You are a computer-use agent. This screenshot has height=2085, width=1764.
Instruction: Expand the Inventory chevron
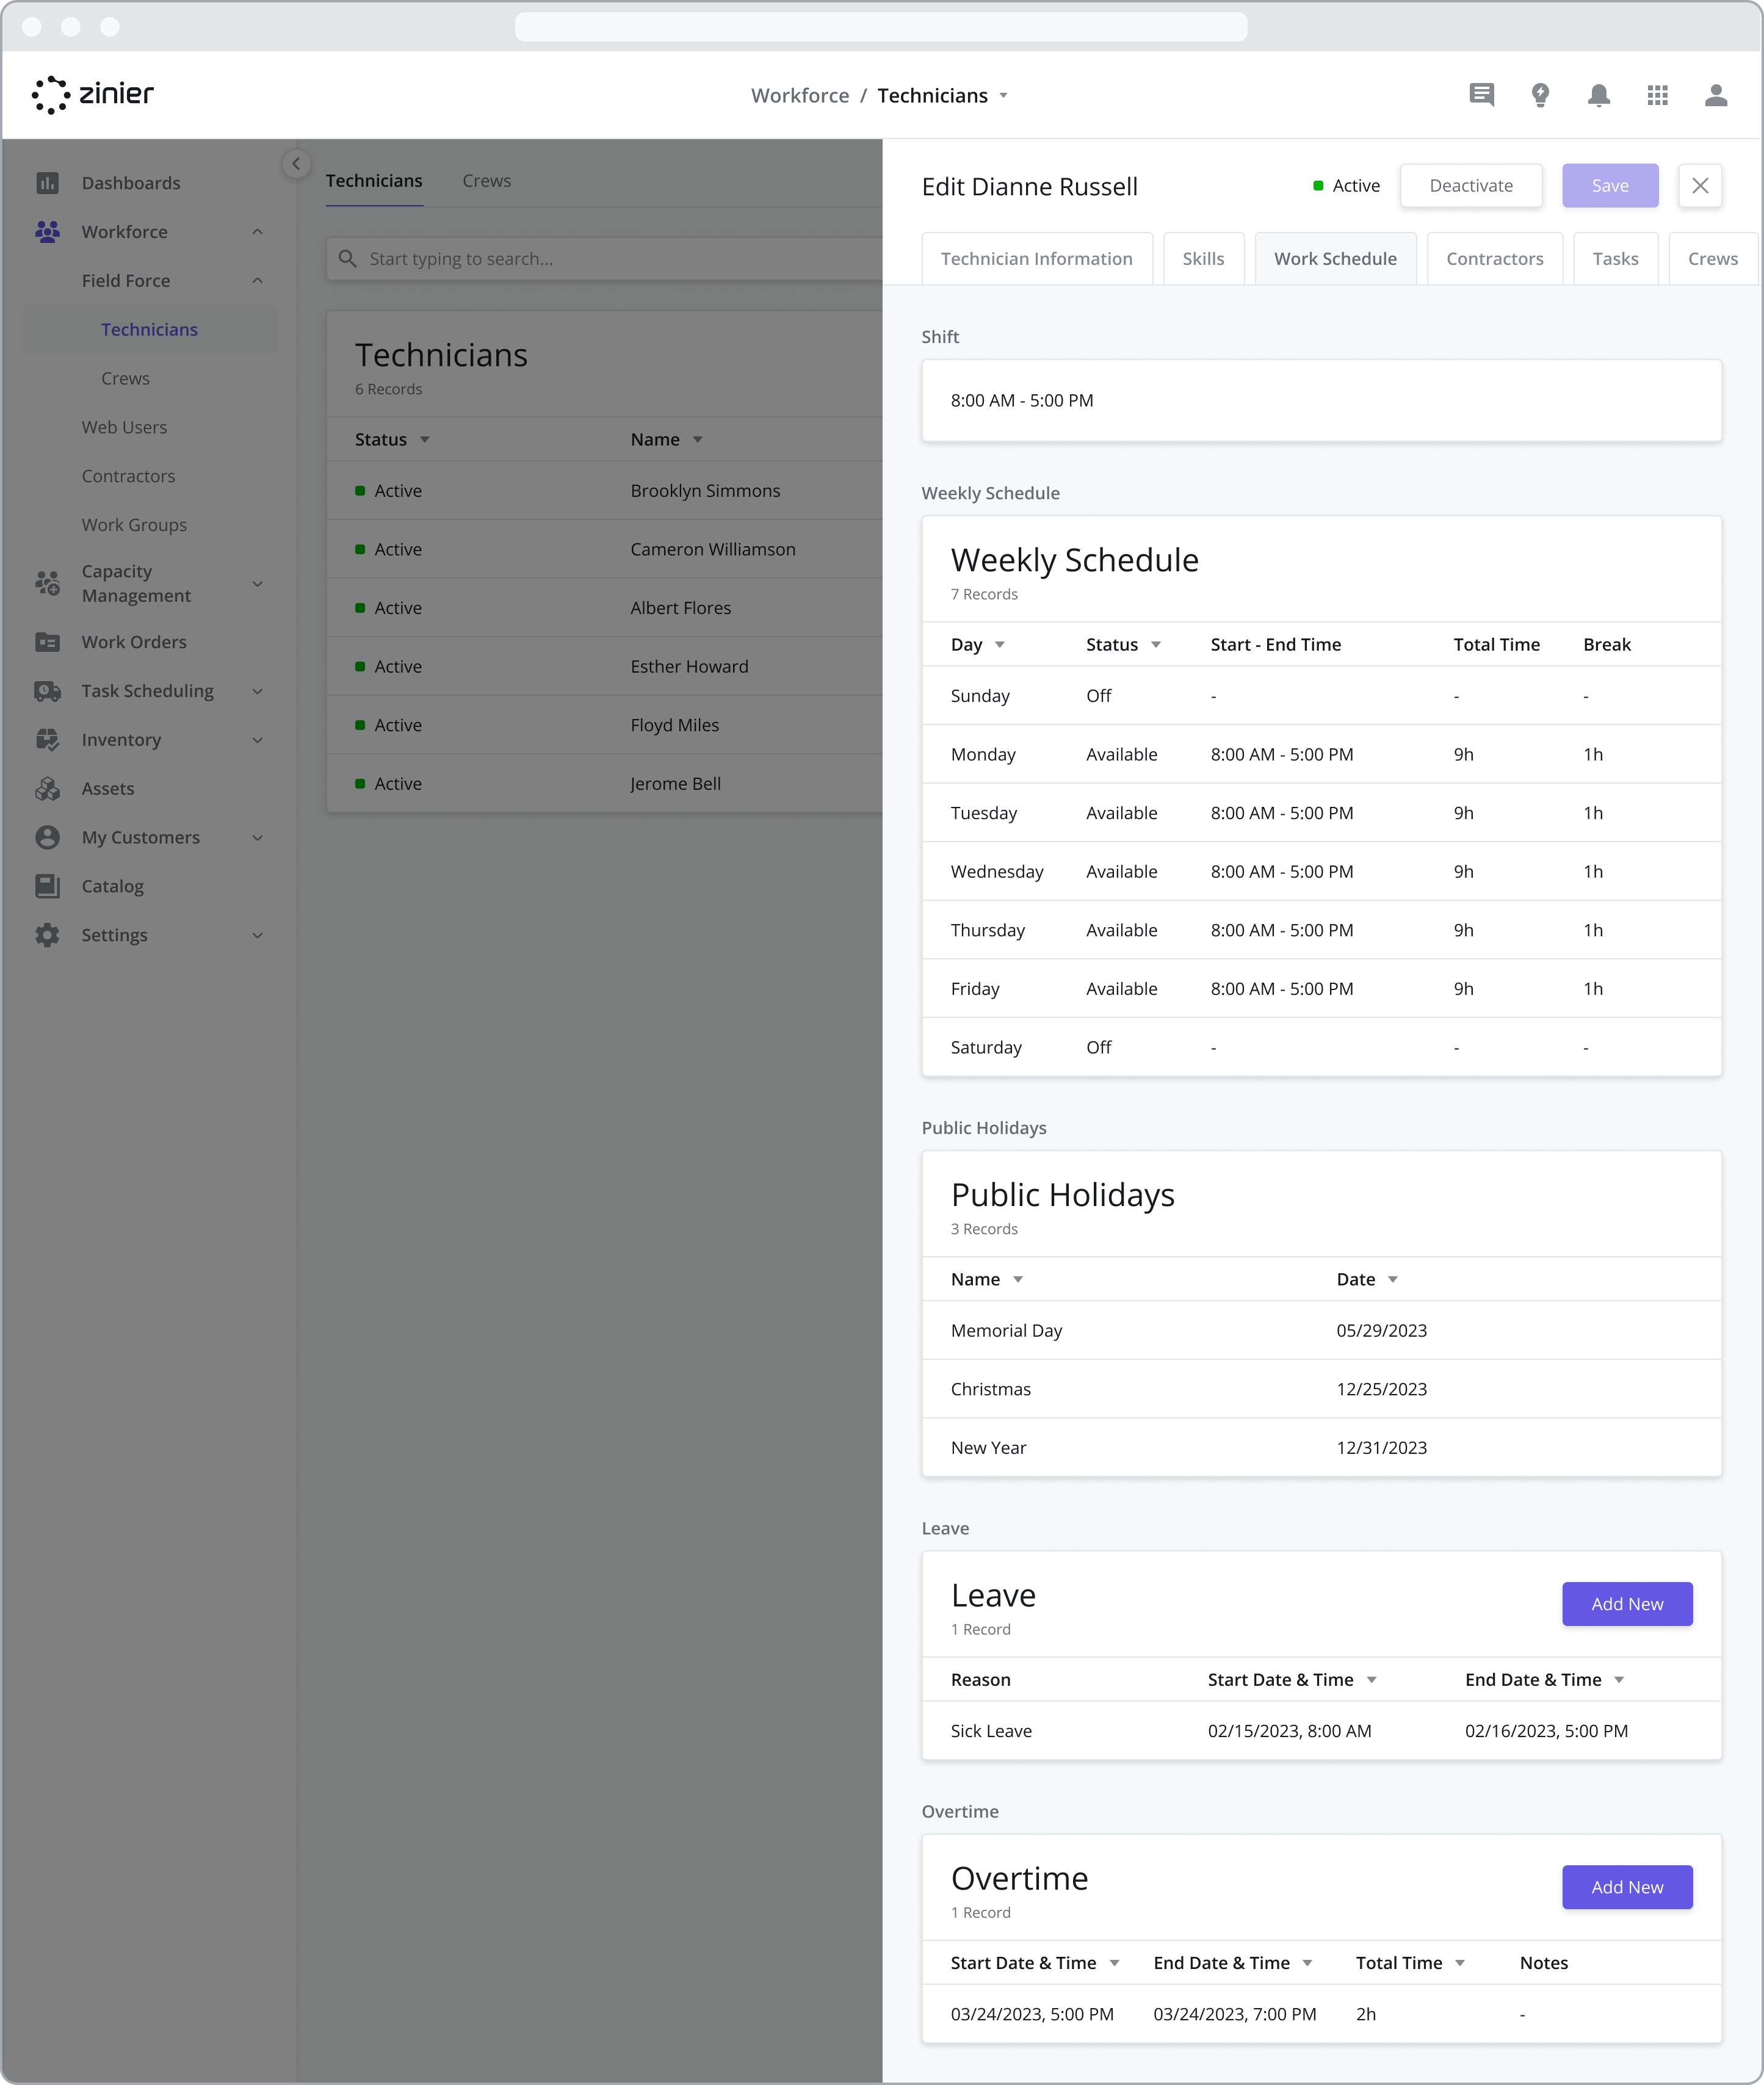coord(257,740)
